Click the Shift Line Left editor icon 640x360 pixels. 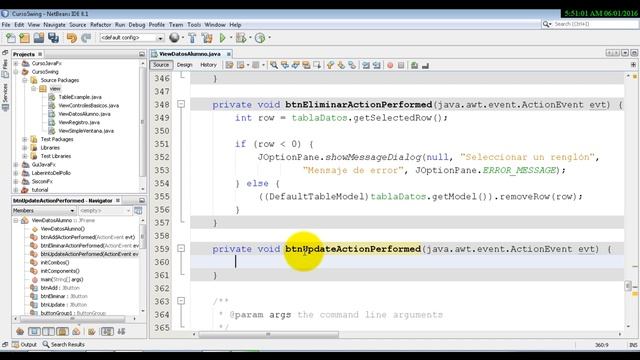point(366,65)
